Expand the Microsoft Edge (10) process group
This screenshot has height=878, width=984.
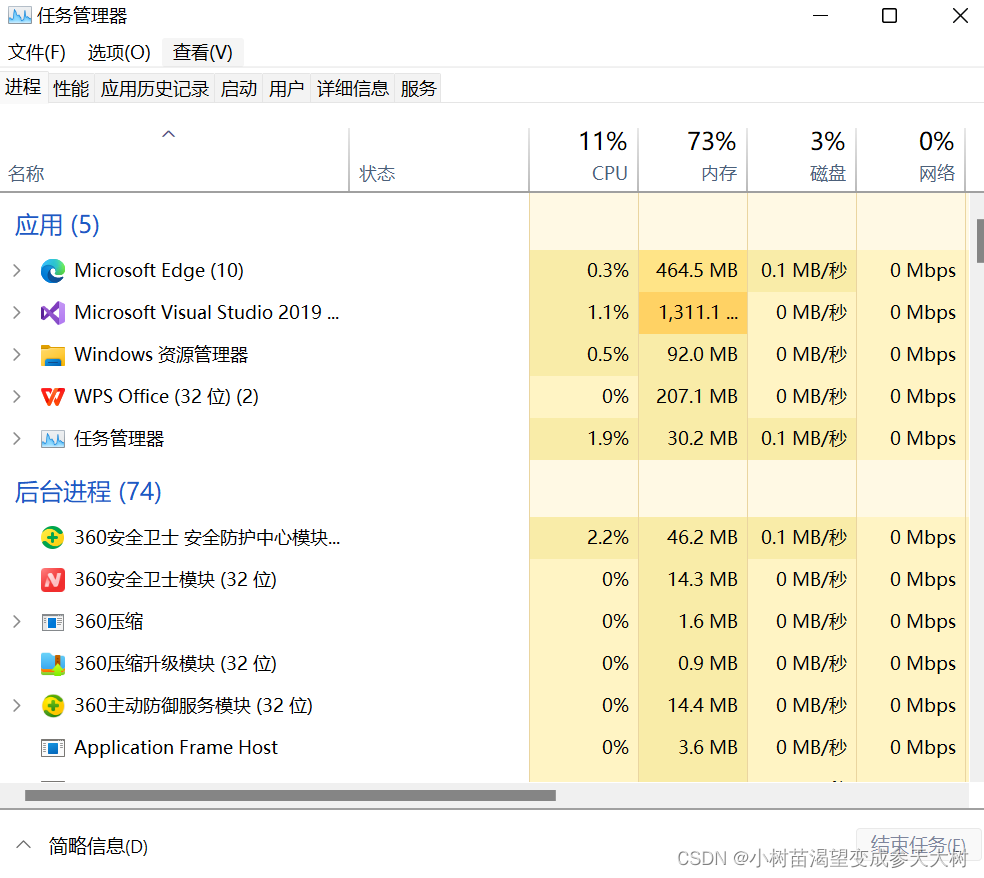coord(17,270)
